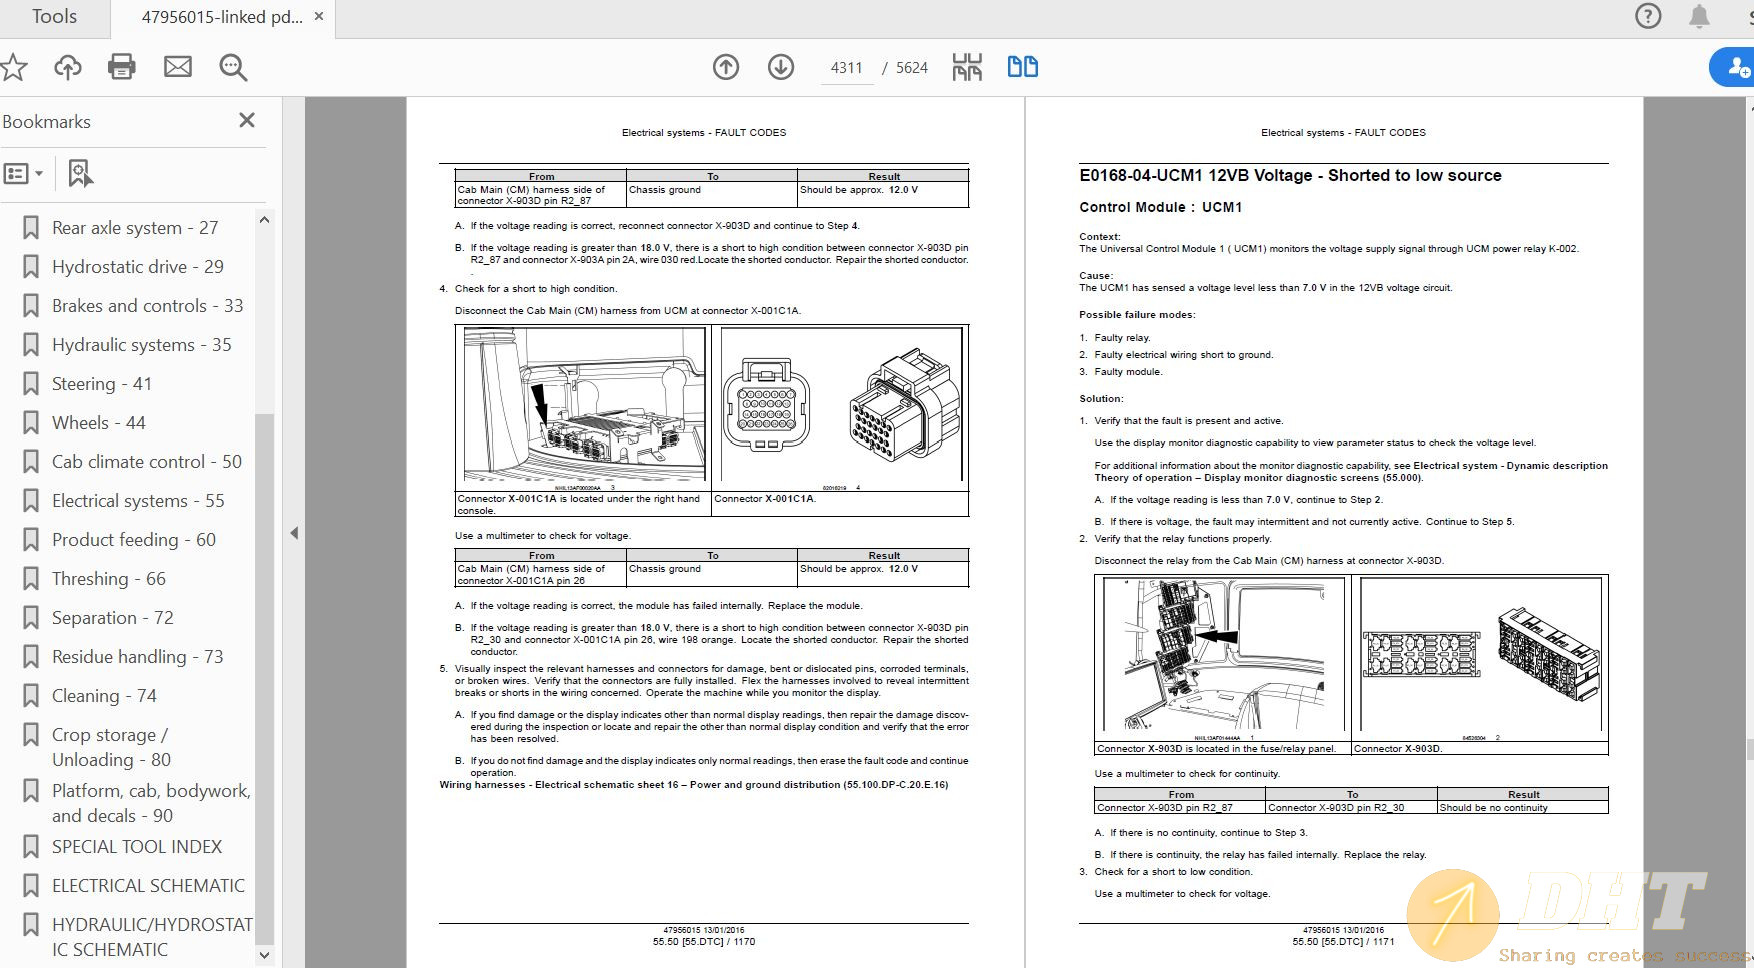Open bookmark Product feeding - 60

click(x=134, y=540)
